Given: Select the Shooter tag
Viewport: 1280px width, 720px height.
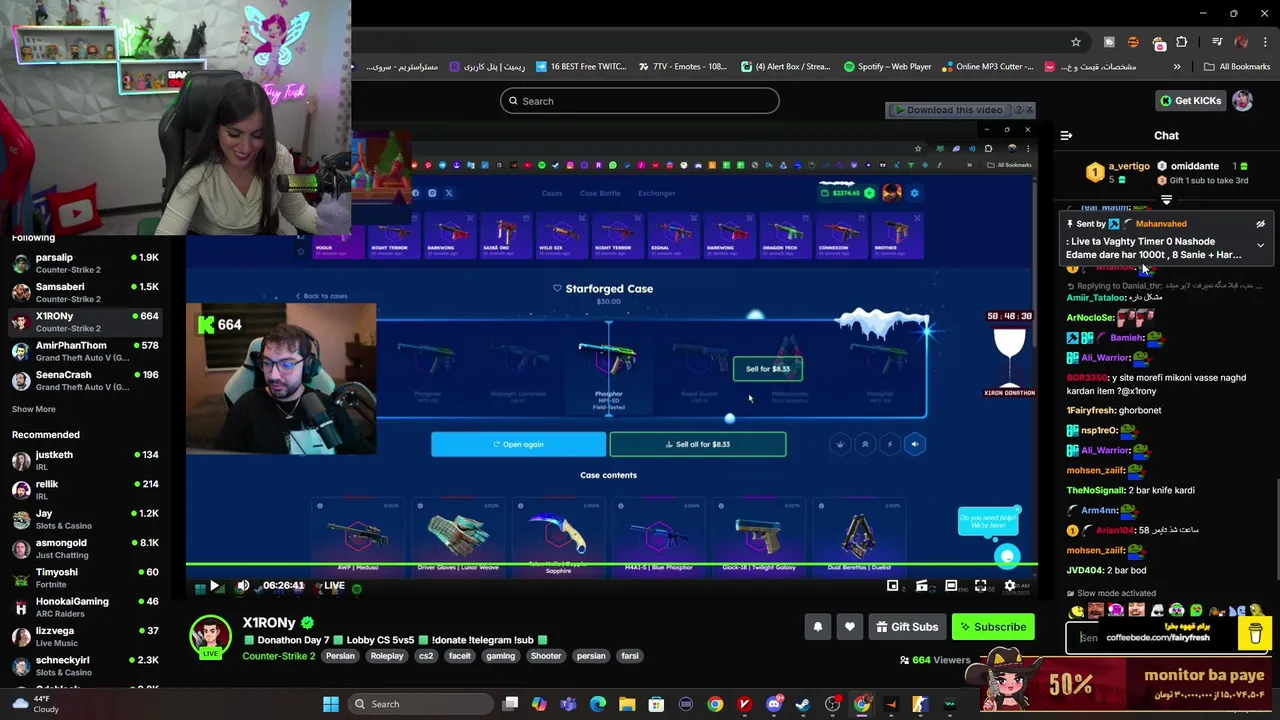Looking at the screenshot, I should click(546, 656).
